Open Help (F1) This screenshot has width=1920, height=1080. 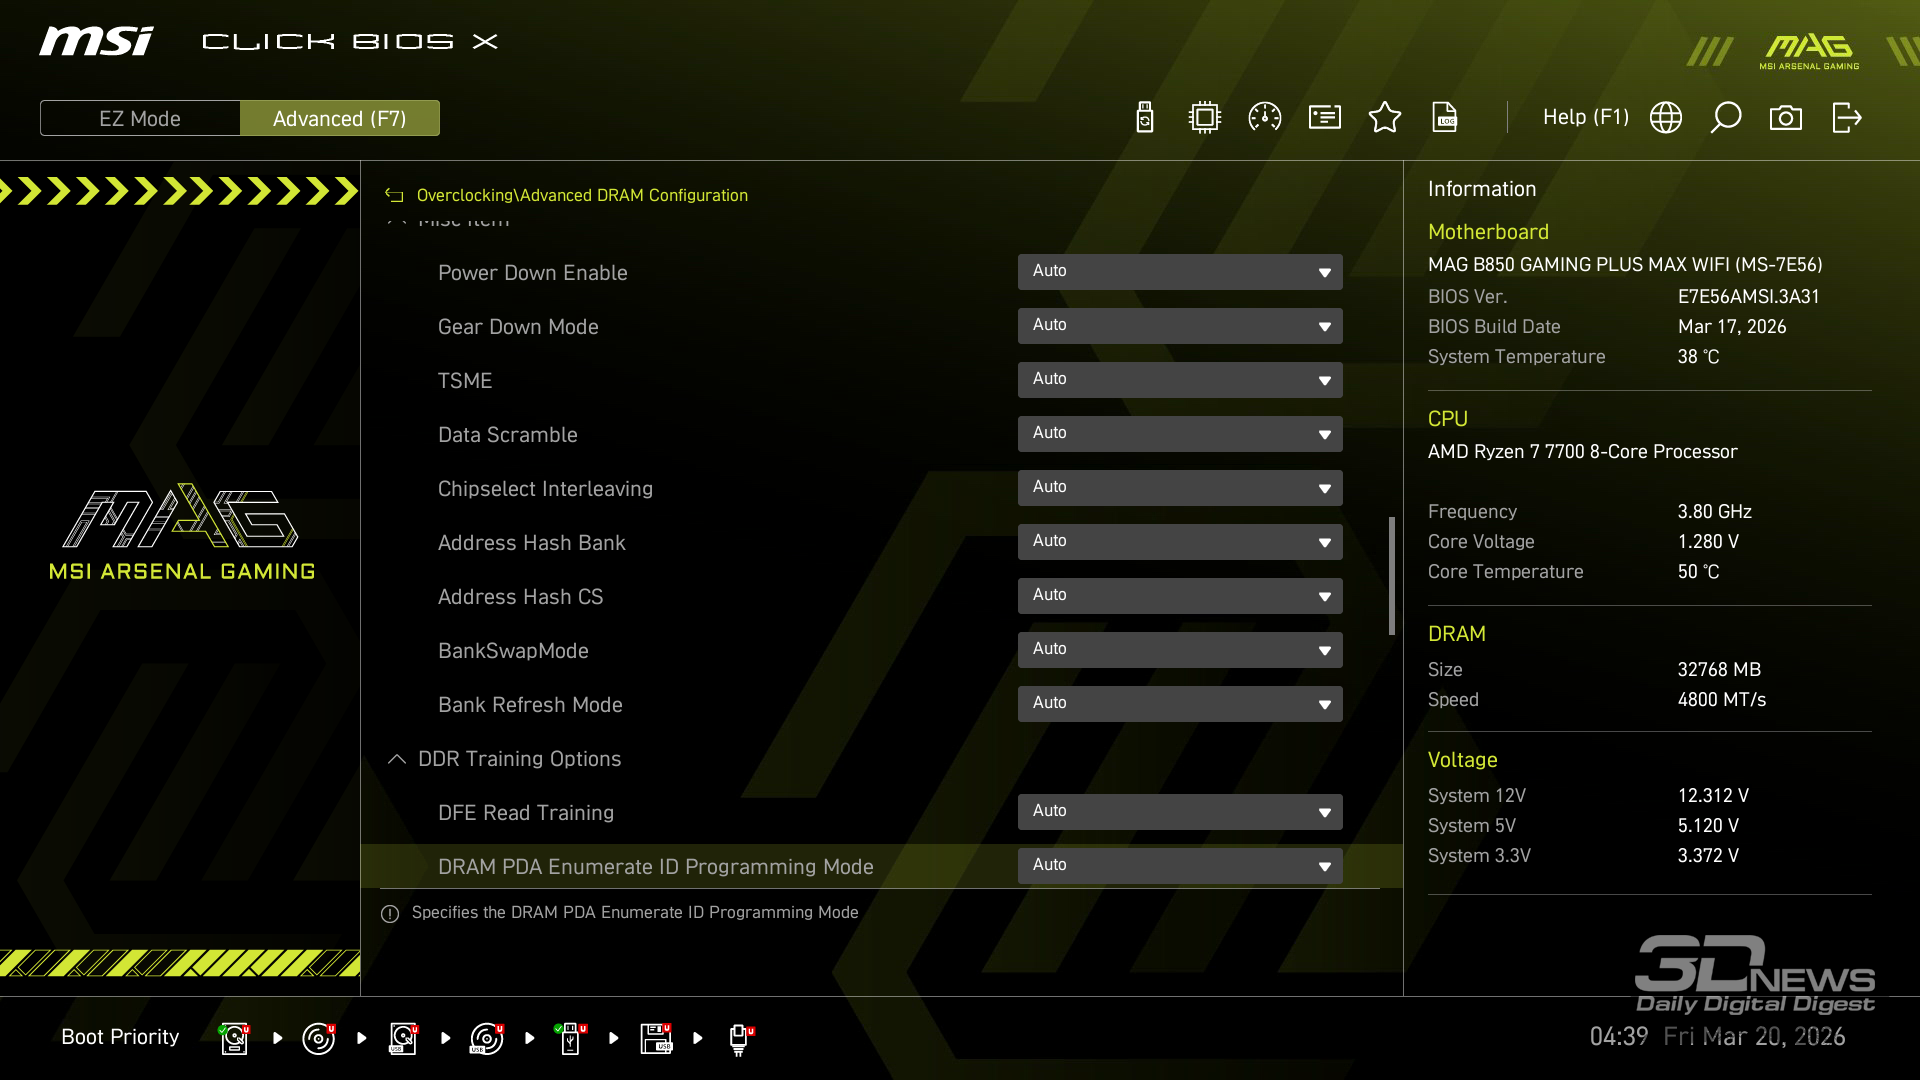click(x=1585, y=118)
